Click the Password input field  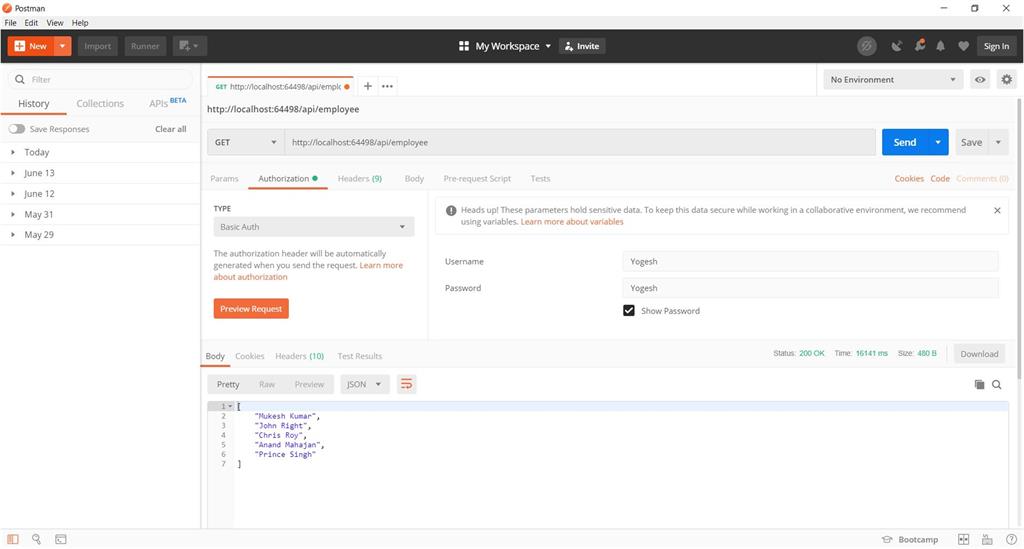(810, 288)
